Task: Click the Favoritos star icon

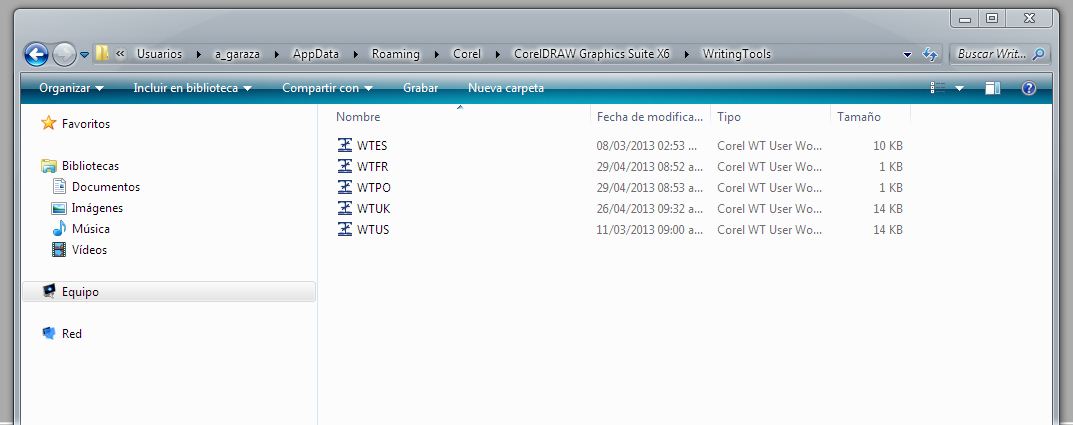Action: 48,124
